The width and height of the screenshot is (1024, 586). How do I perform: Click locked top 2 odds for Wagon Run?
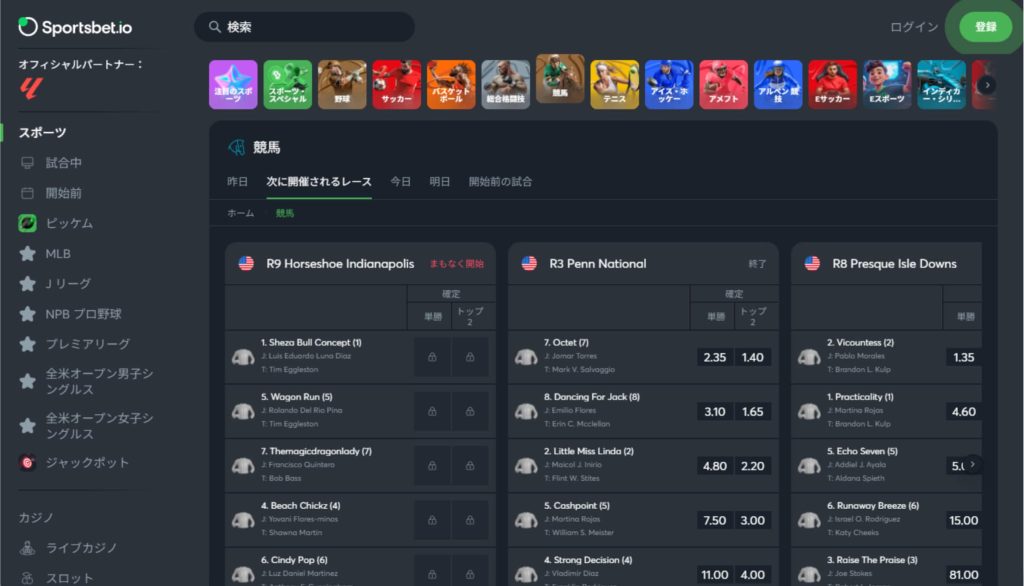pos(470,412)
